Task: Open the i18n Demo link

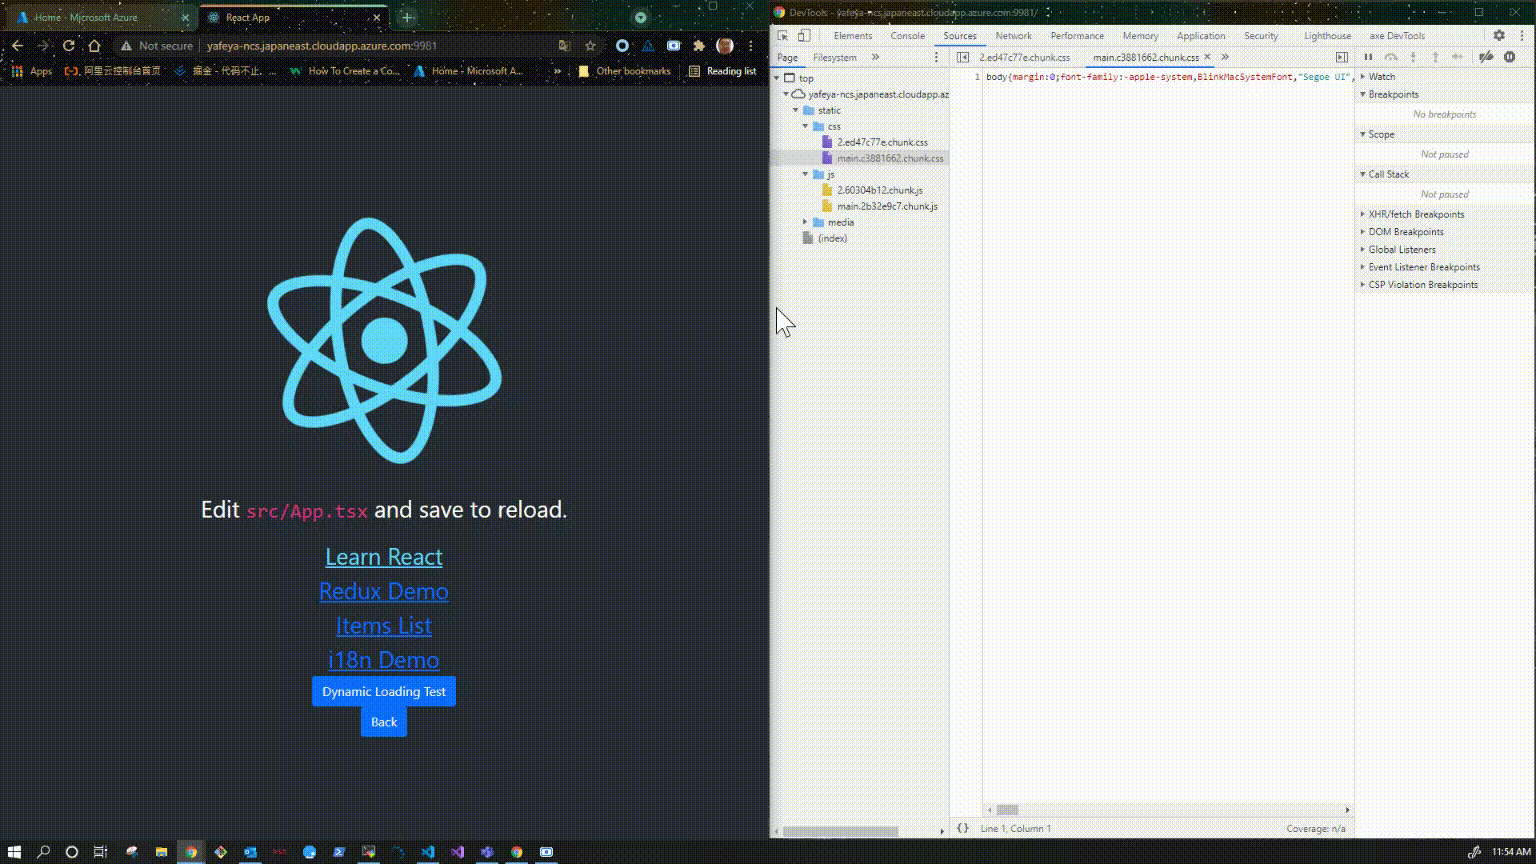Action: tap(384, 660)
